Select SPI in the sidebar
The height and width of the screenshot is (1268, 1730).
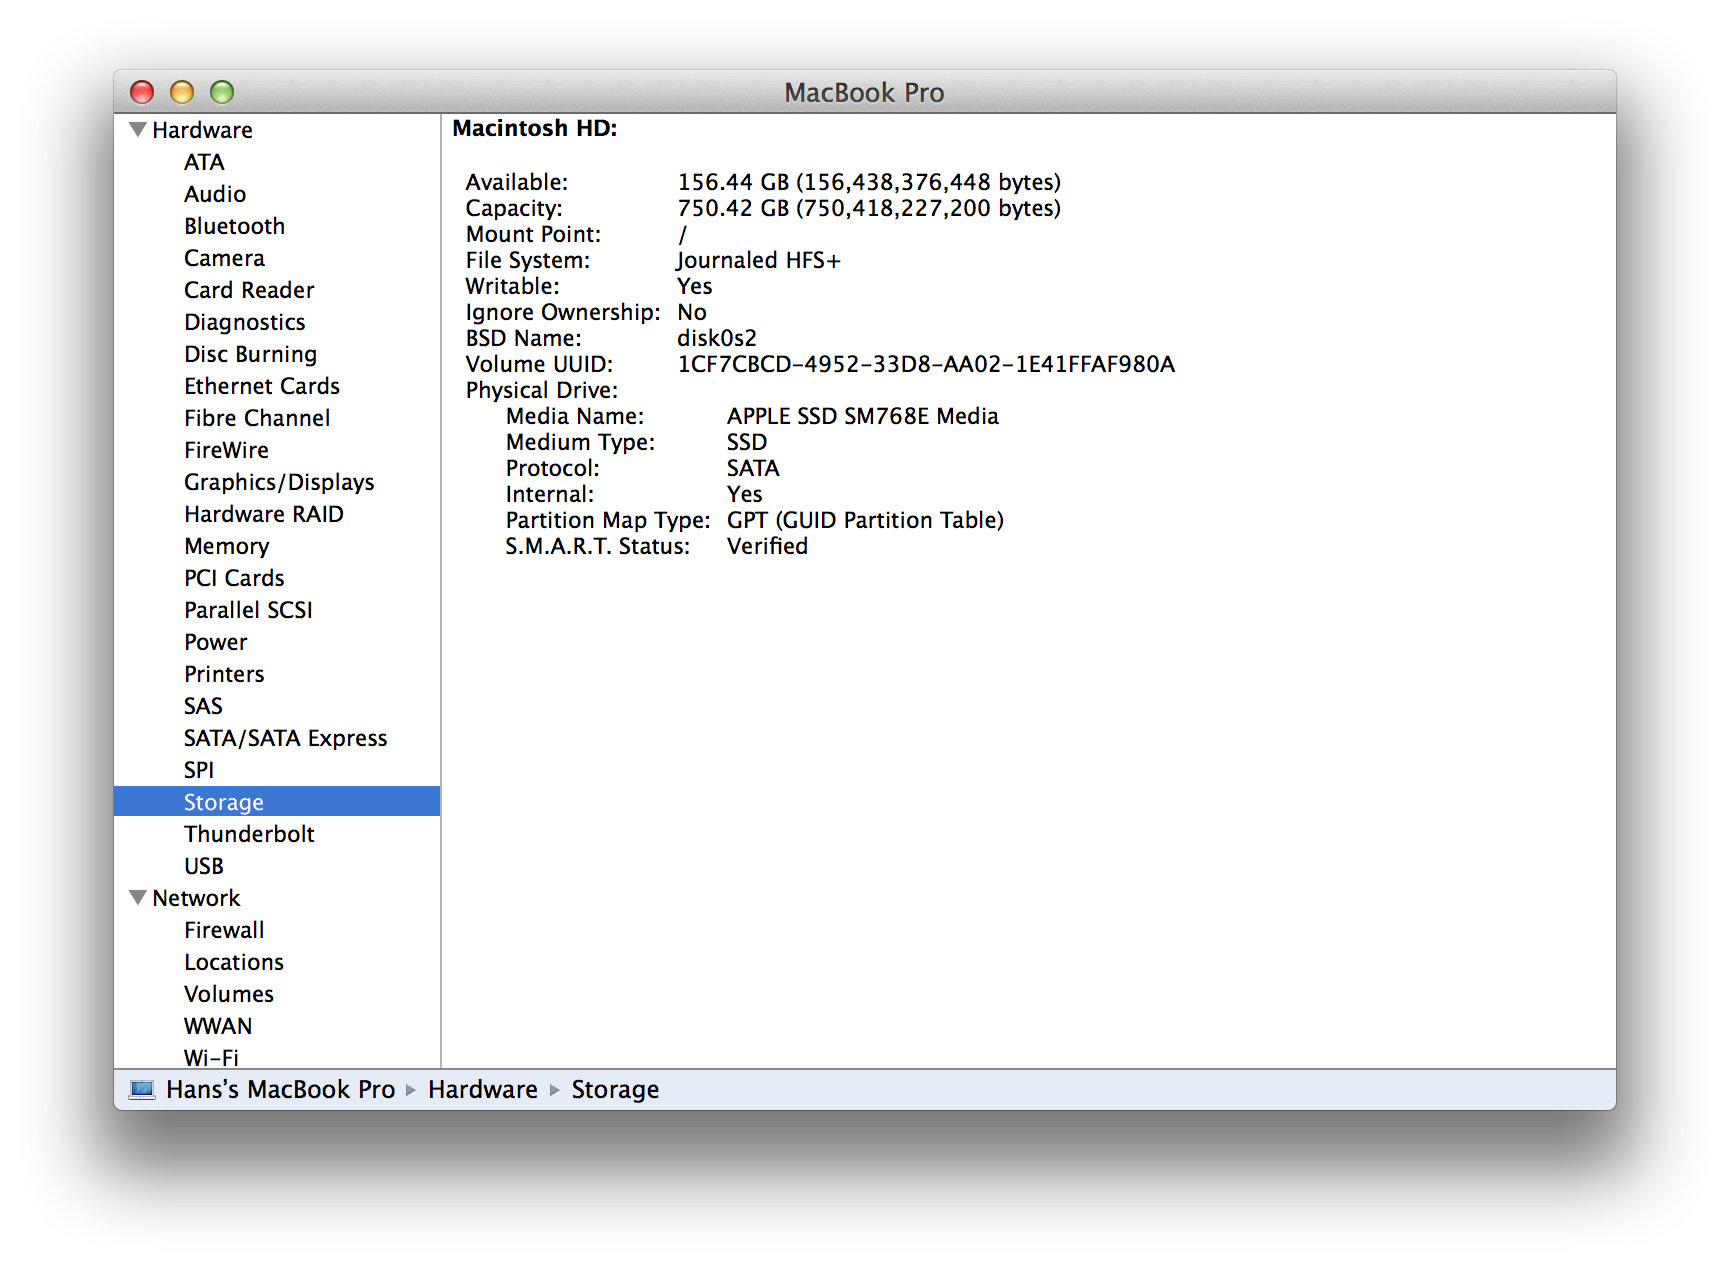199,770
